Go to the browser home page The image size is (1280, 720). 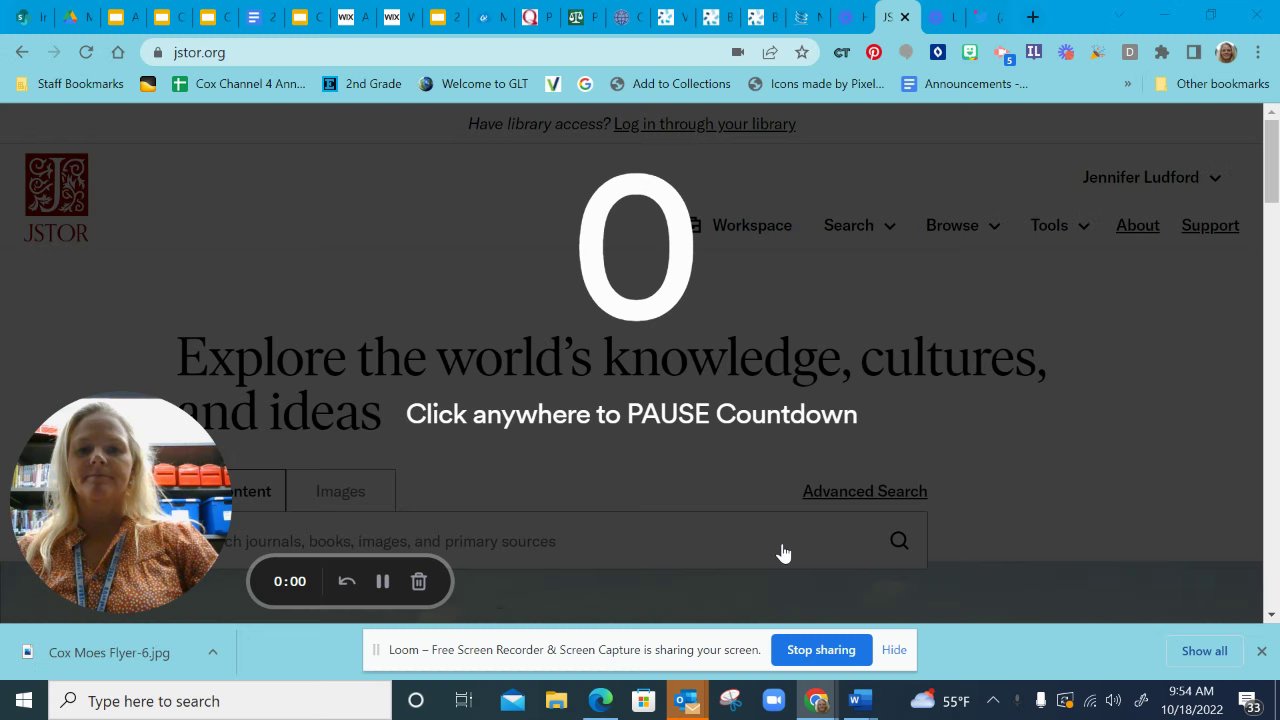point(118,52)
